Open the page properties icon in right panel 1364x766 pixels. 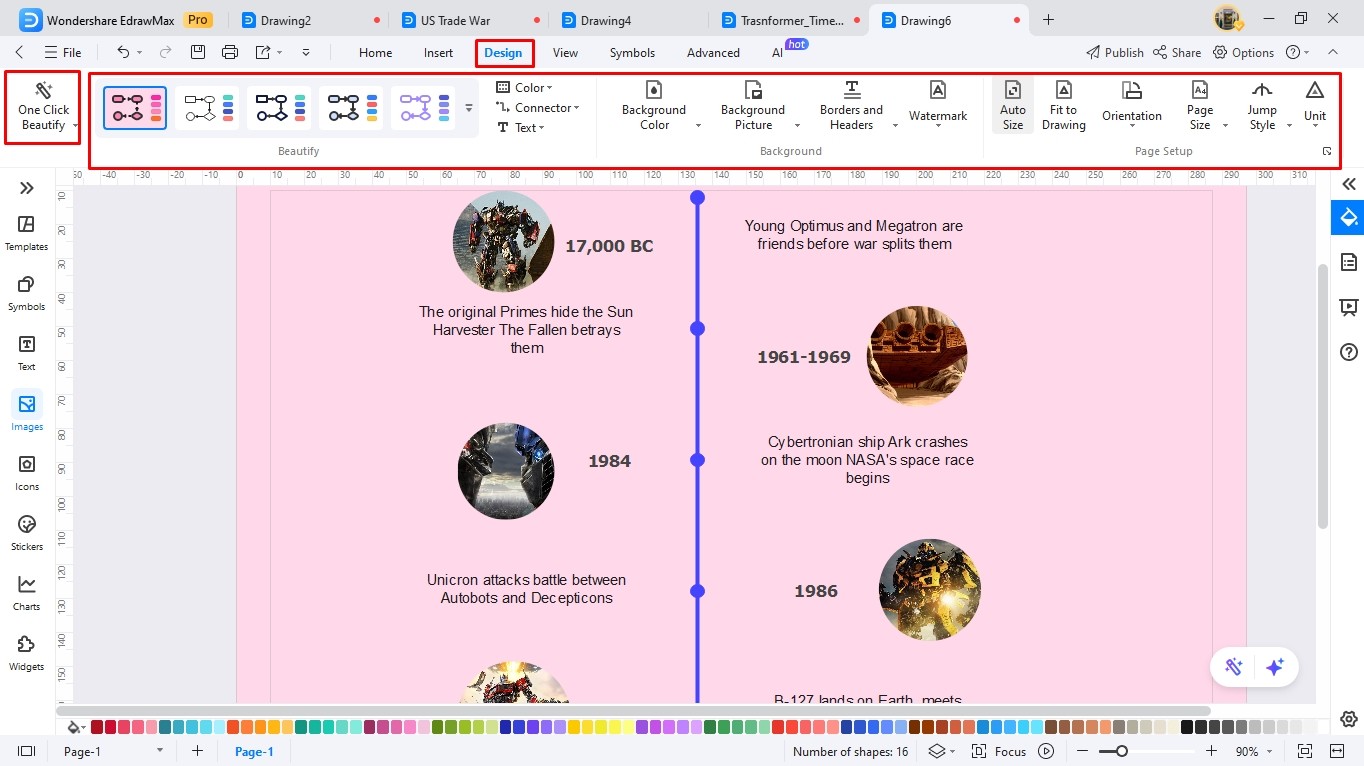tap(1349, 262)
